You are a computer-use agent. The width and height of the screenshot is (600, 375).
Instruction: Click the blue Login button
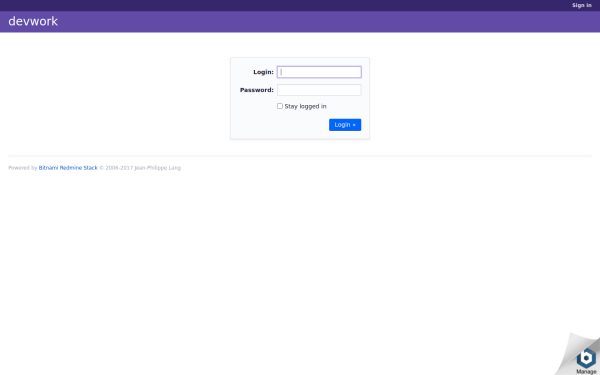(x=345, y=125)
